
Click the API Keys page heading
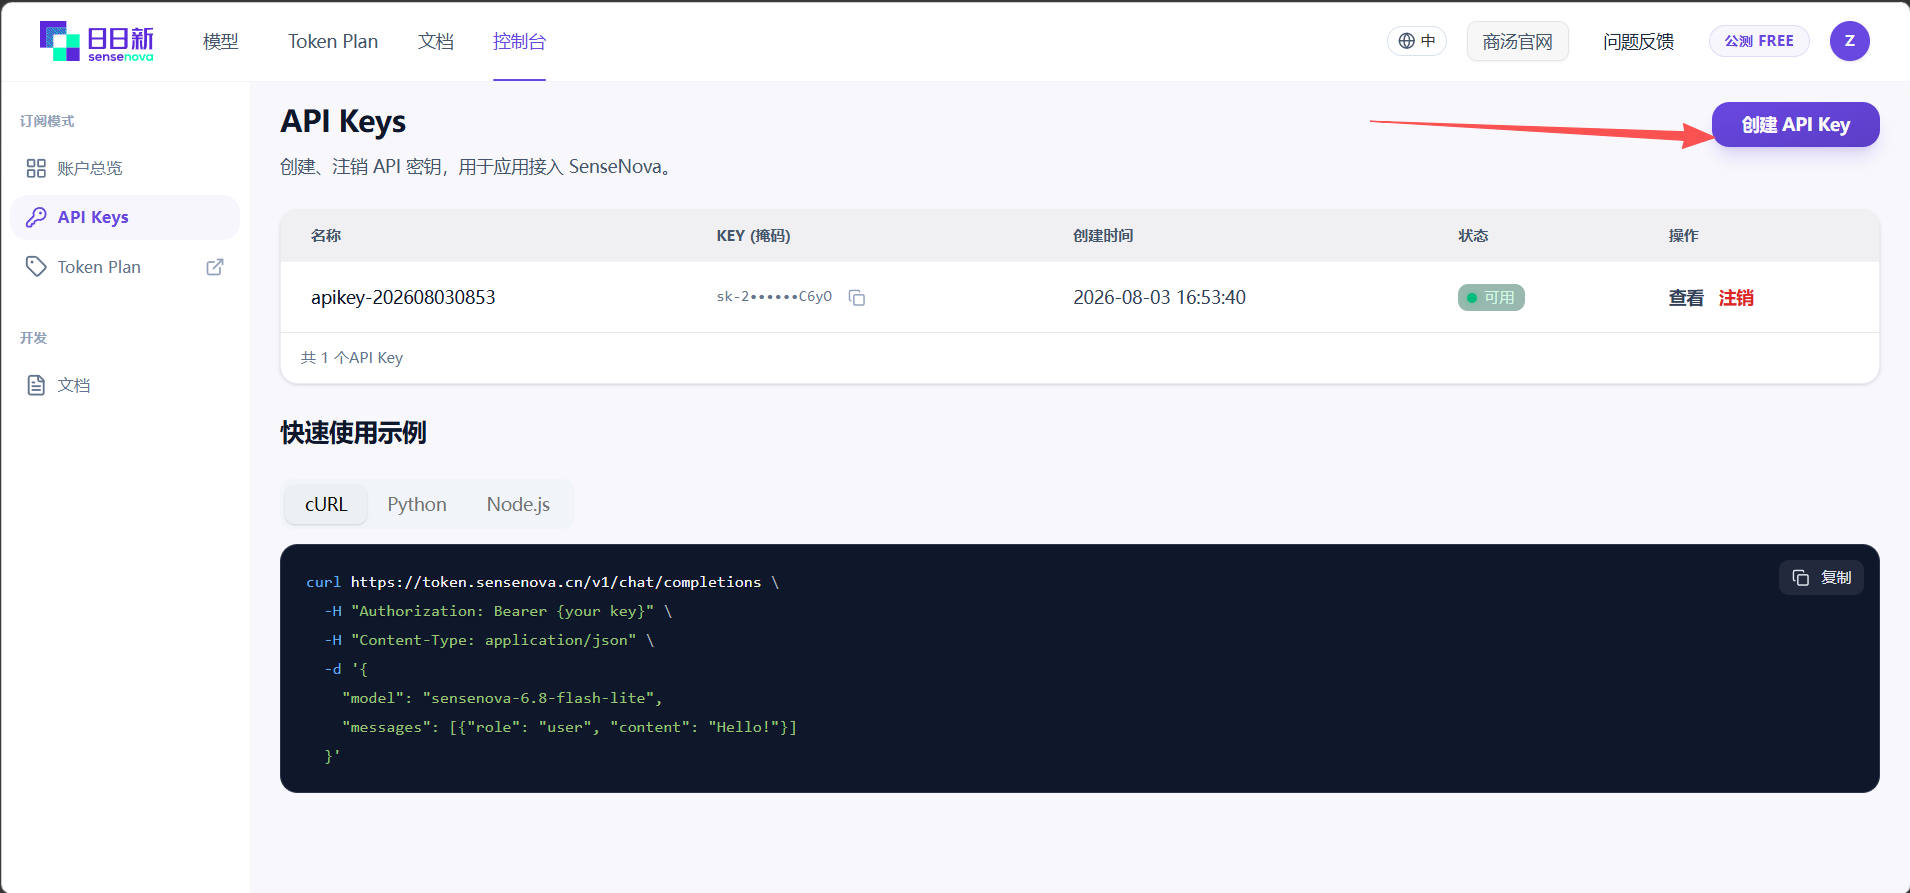click(x=343, y=121)
